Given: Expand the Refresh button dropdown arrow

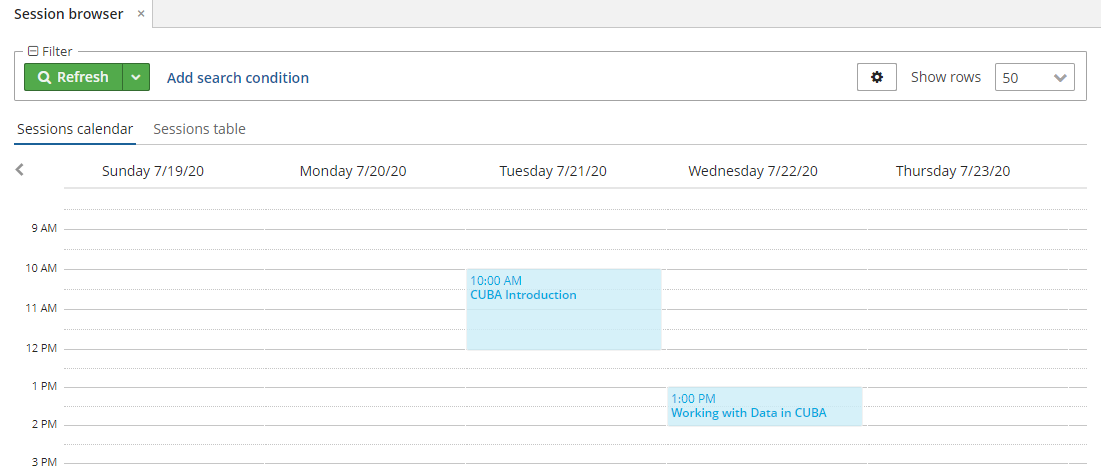Looking at the screenshot, I should tap(136, 77).
